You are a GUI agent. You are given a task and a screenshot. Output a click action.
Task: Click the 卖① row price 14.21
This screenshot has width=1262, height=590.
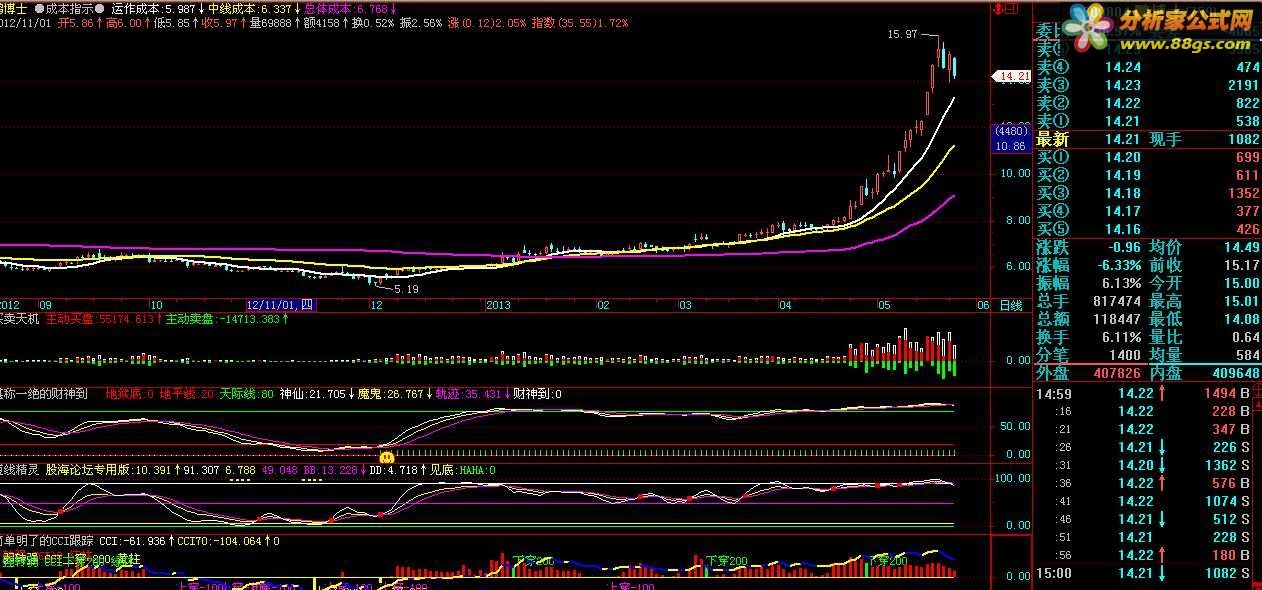pos(1122,122)
